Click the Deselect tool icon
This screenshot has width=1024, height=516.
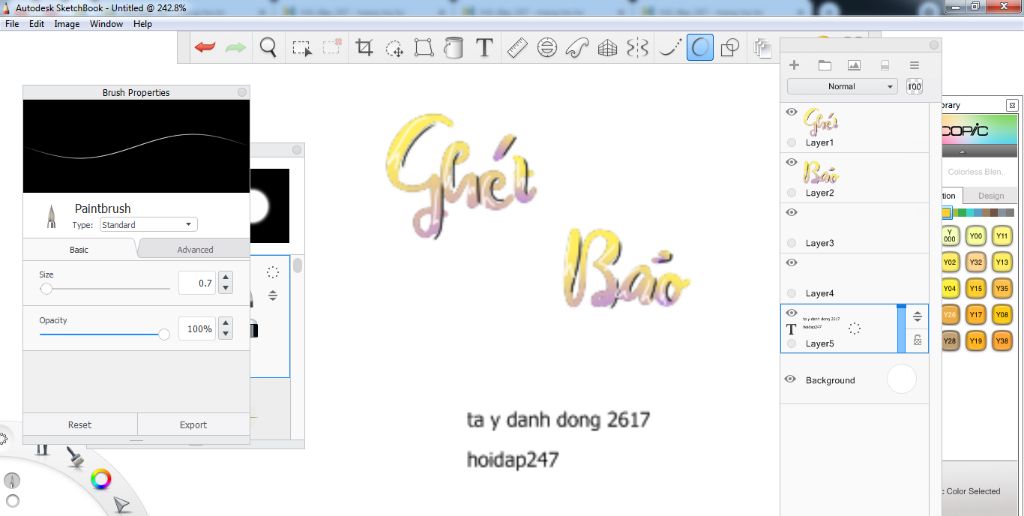[x=332, y=46]
